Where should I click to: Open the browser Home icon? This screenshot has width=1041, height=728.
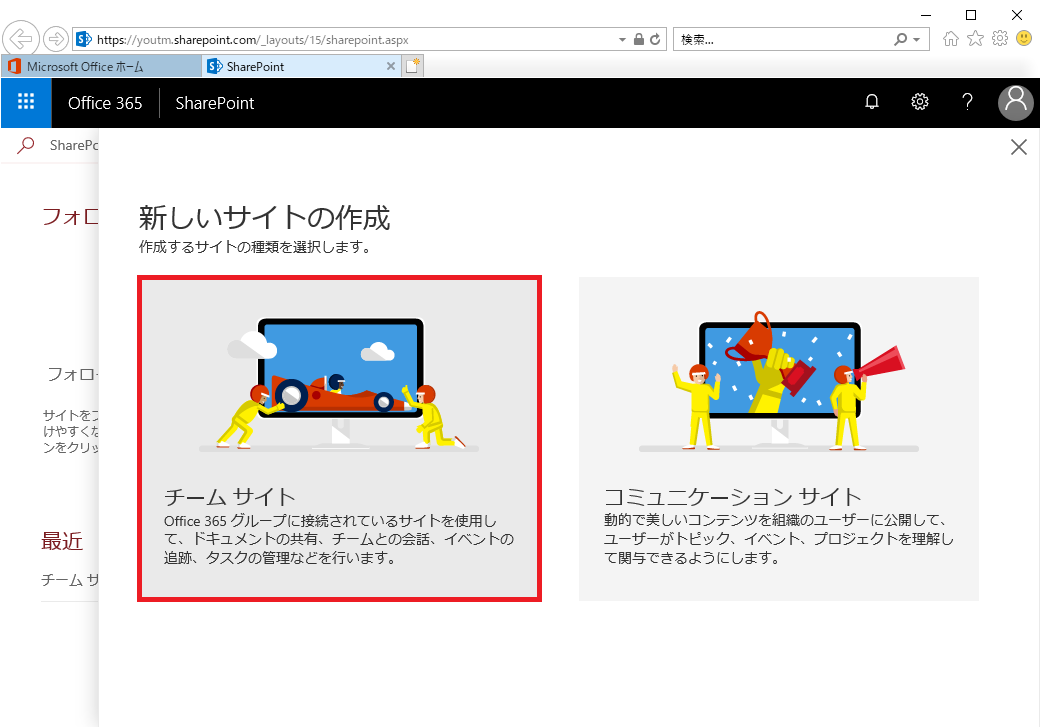tap(951, 39)
